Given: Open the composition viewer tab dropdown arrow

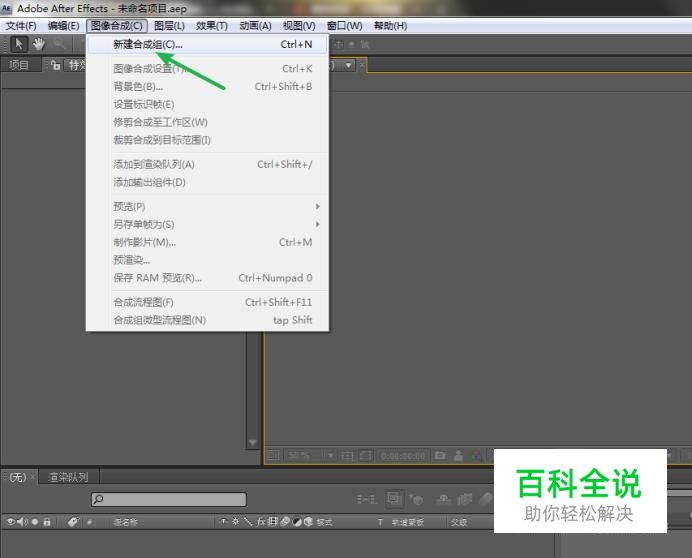Looking at the screenshot, I should [x=349, y=65].
